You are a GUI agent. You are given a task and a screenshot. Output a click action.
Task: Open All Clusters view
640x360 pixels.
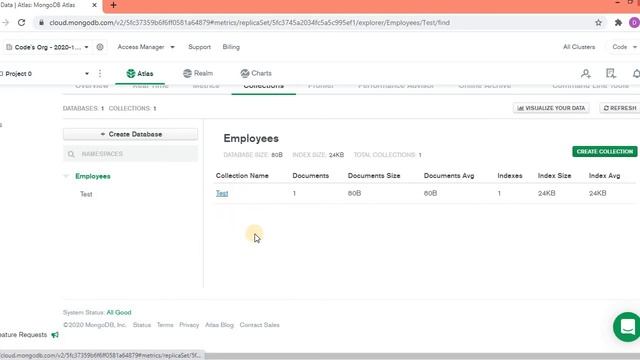click(579, 47)
